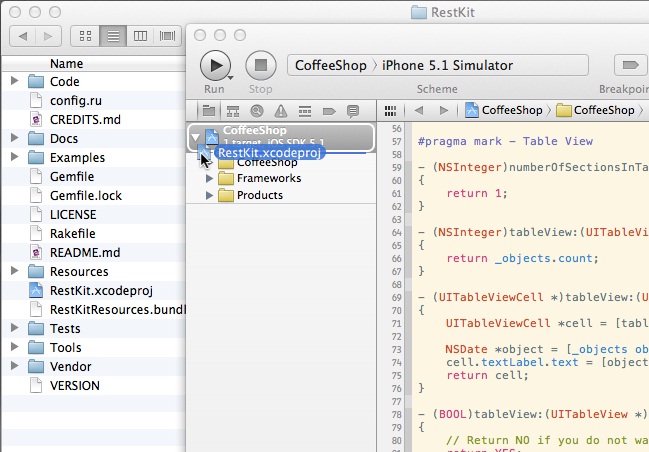Switch Finder to icon view
The height and width of the screenshot is (452, 649).
(x=86, y=36)
